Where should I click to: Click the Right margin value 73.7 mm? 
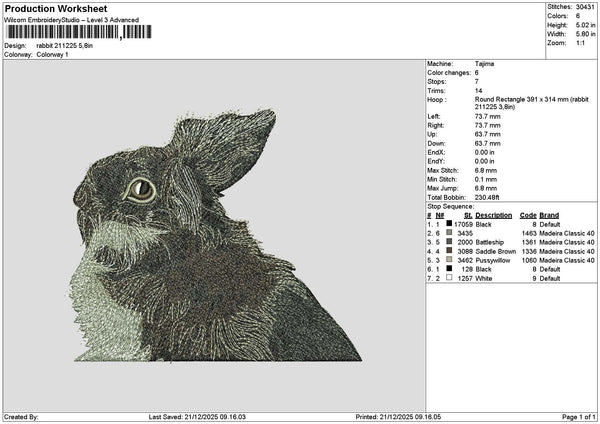488,126
